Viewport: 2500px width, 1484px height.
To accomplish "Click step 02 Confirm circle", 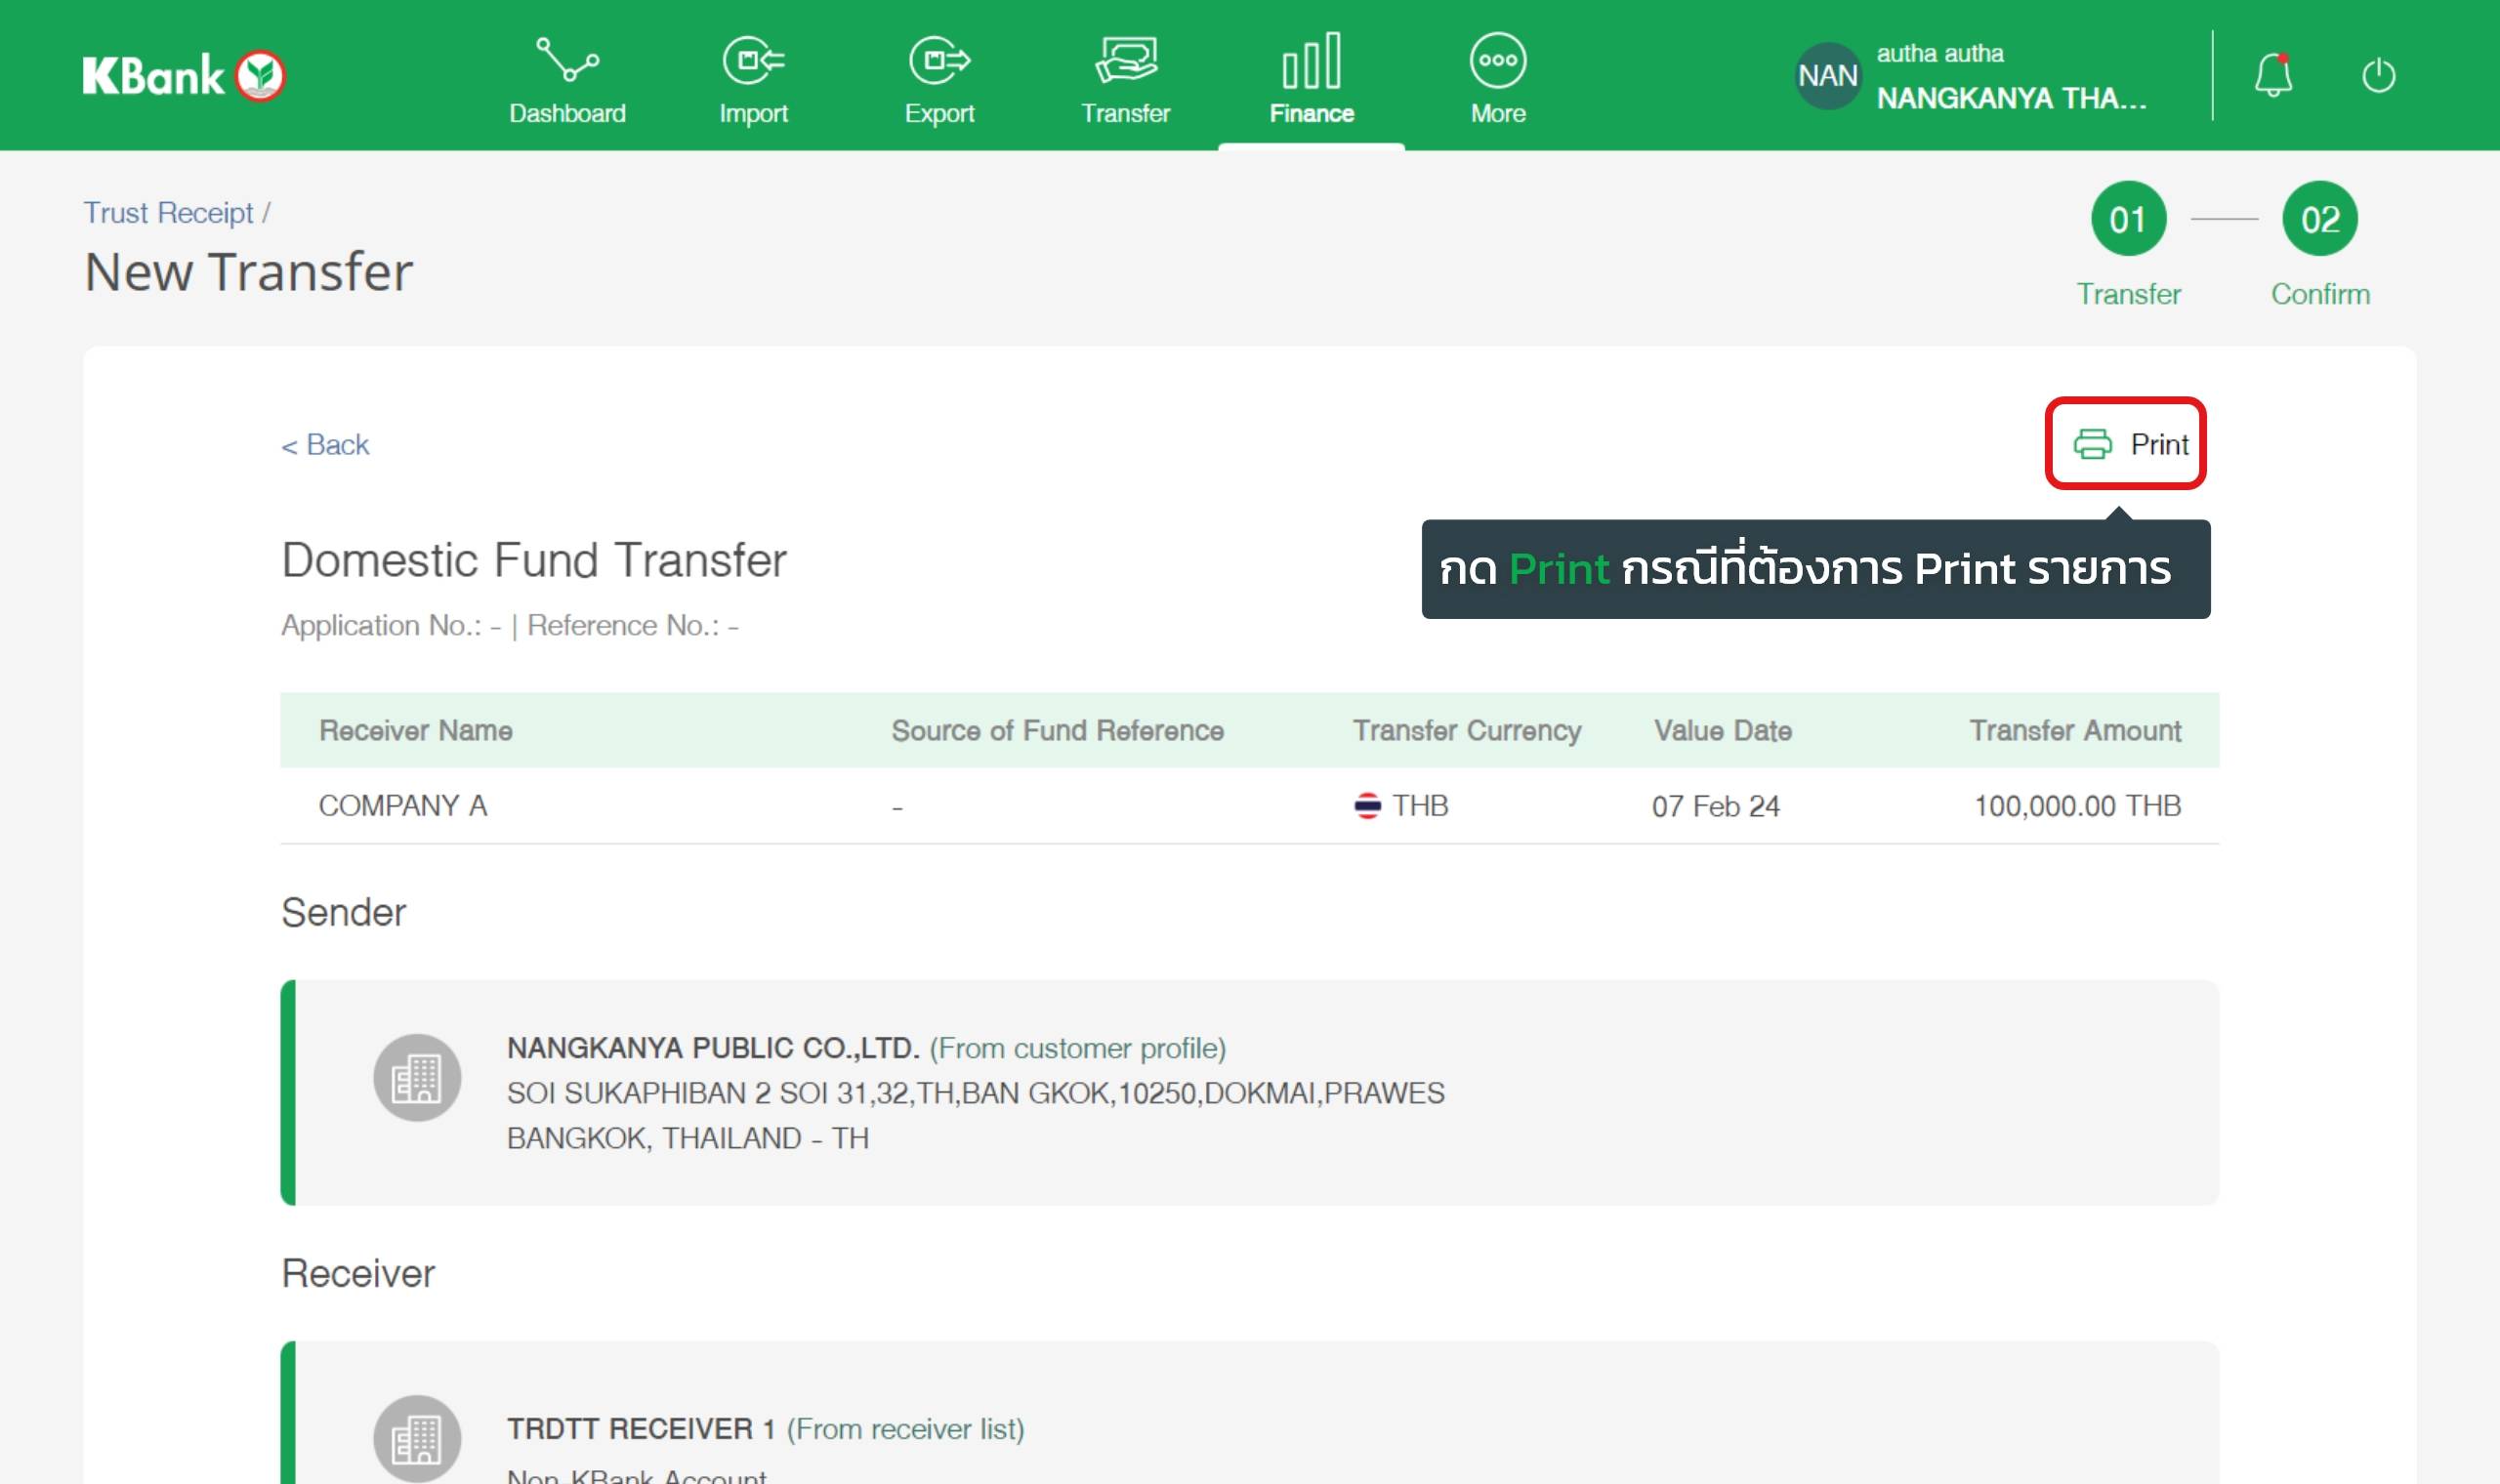I will [2319, 219].
